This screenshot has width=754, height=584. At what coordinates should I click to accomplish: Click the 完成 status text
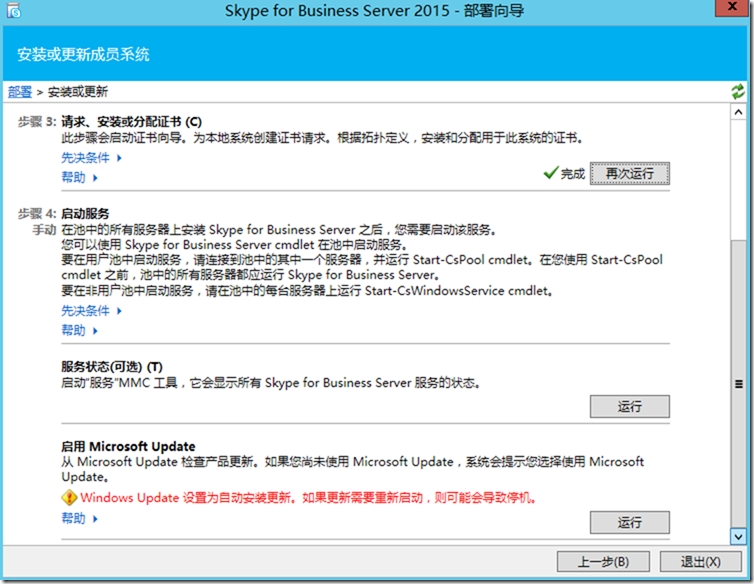573,174
